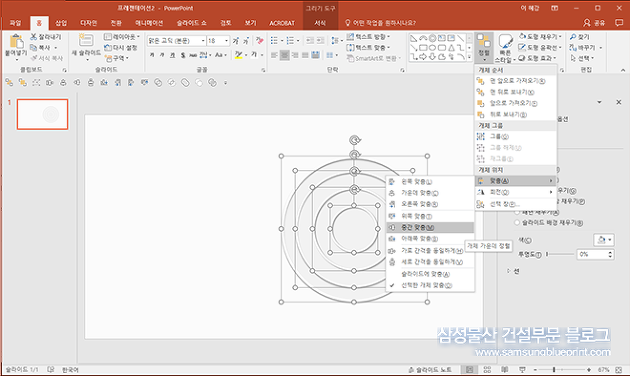The width and height of the screenshot is (630, 376).
Task: Click Find (찾기) magnifier button
Action: (579, 37)
